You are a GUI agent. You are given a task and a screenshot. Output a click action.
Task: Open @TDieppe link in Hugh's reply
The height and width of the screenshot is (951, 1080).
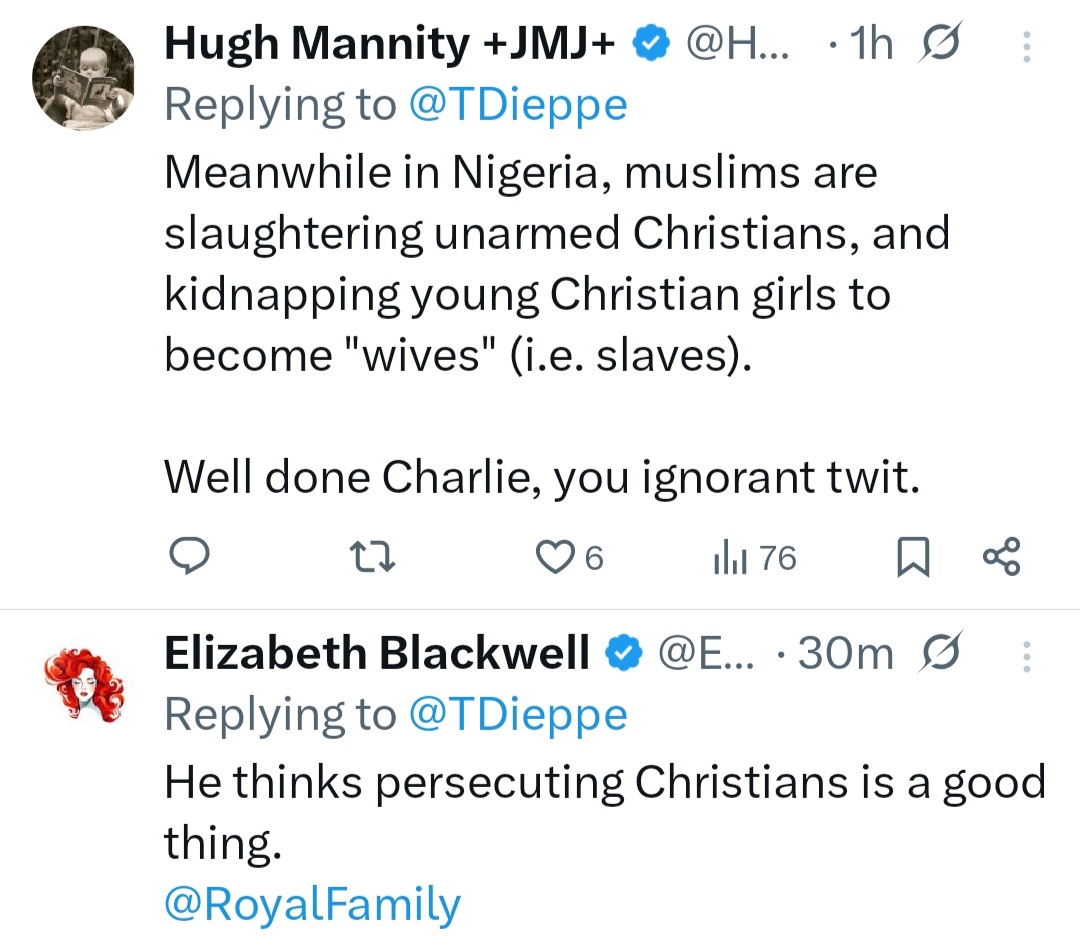tap(517, 105)
